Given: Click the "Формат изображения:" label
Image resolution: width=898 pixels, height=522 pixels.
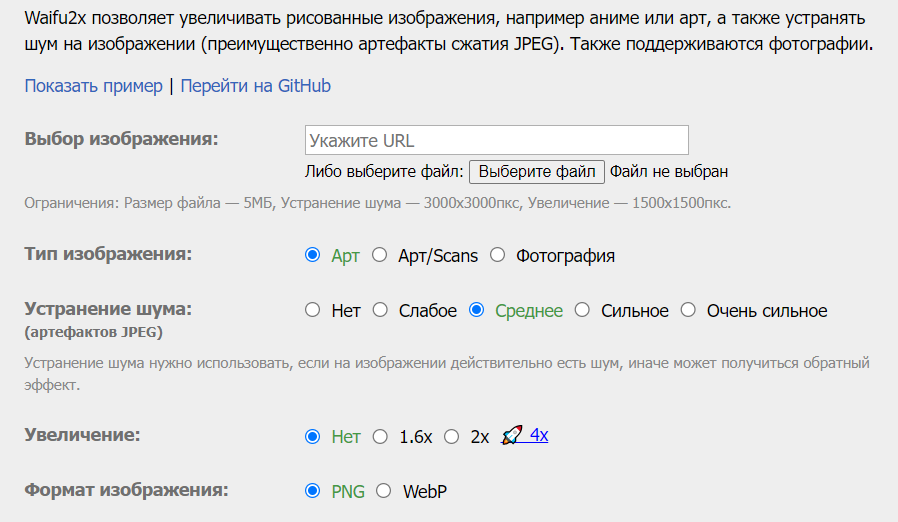Looking at the screenshot, I should pyautogui.click(x=127, y=490).
